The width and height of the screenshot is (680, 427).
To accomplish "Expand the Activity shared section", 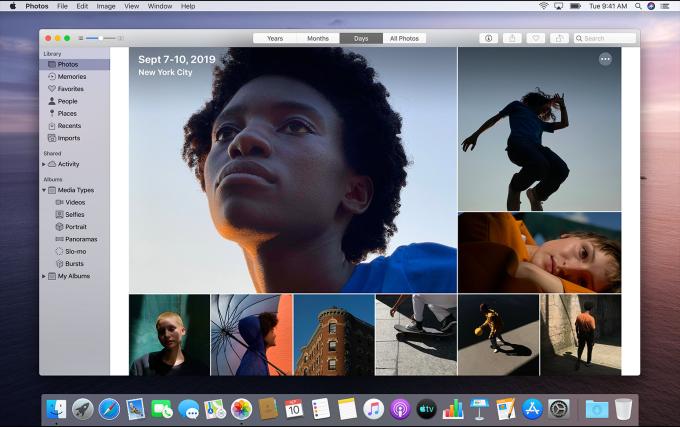I will point(43,164).
